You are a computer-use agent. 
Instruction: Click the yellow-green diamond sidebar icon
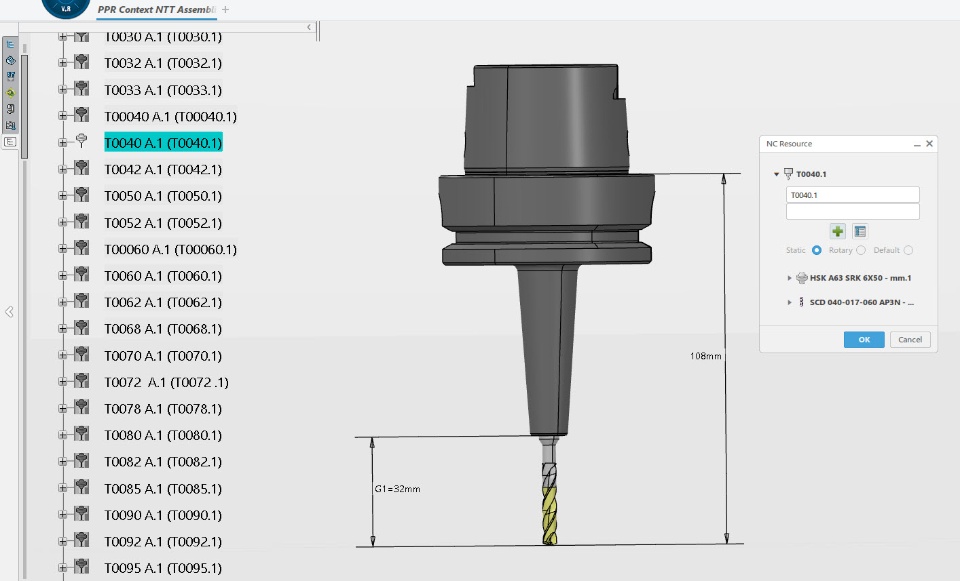(x=10, y=93)
